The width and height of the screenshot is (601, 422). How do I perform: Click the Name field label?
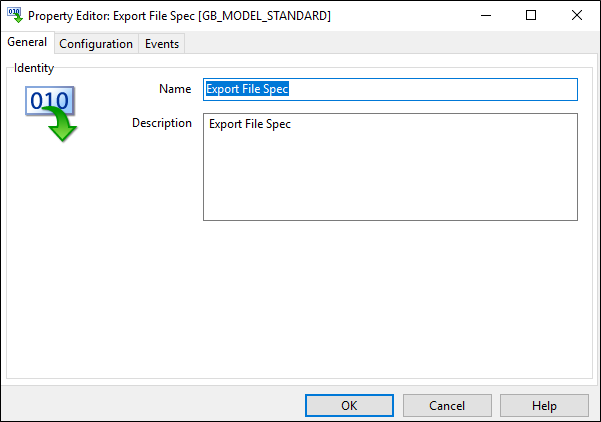[x=175, y=89]
